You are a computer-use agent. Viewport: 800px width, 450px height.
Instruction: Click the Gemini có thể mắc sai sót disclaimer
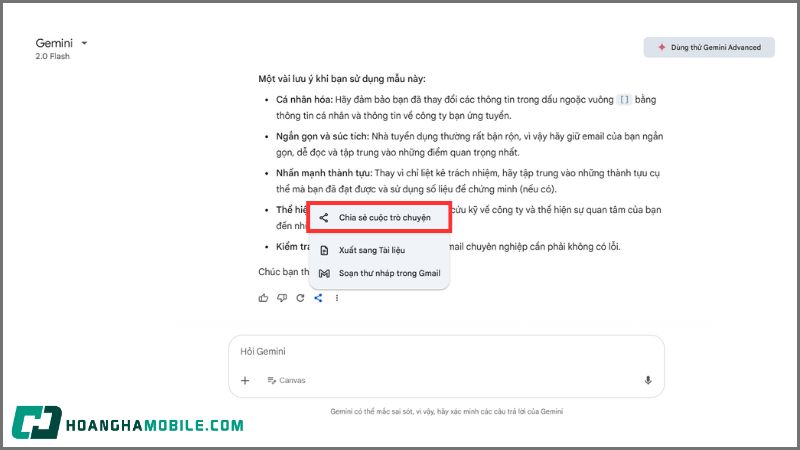446,411
